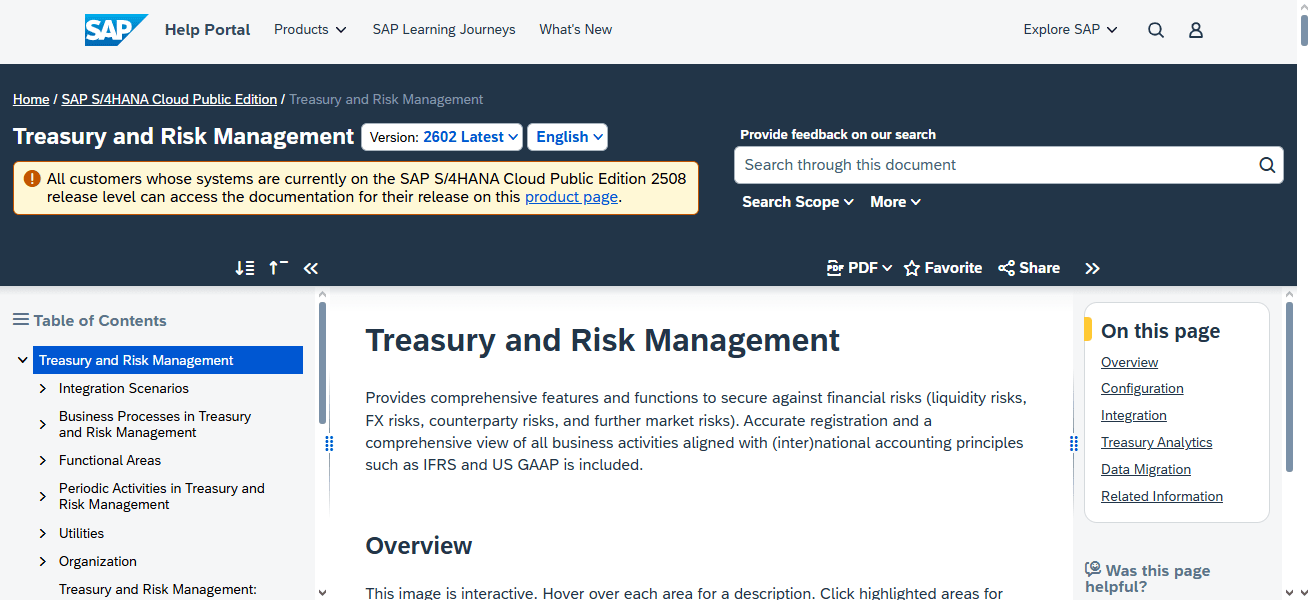Hide table of contents with double-left chevron
1312x600 pixels.
(x=311, y=268)
